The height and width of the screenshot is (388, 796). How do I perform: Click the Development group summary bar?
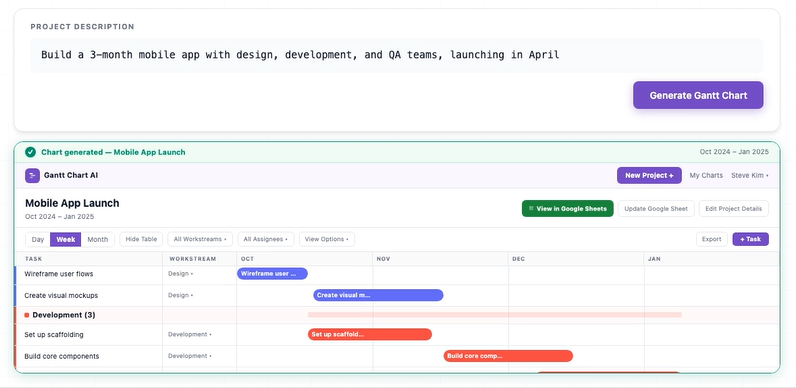pyautogui.click(x=494, y=315)
